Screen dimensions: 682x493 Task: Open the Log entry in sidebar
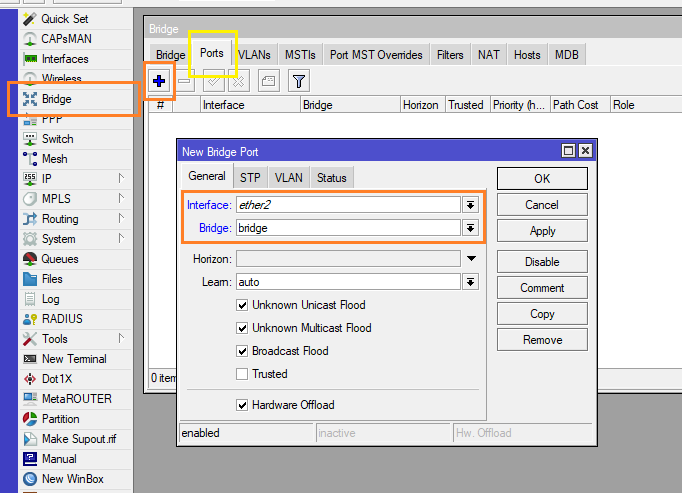[50, 299]
